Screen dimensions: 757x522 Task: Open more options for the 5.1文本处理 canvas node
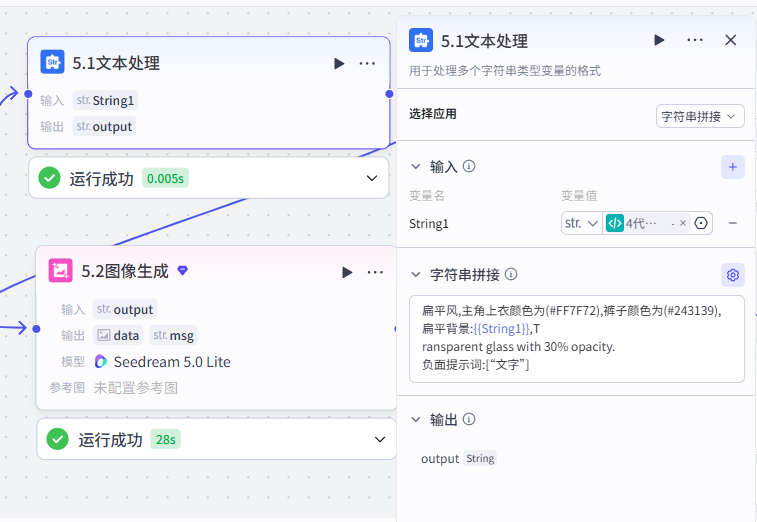367,63
